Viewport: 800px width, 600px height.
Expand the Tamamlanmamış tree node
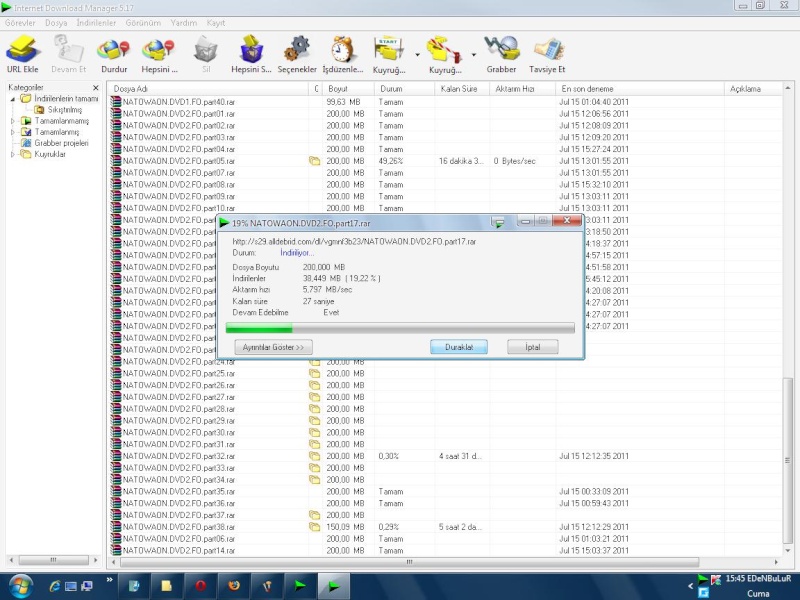tap(13, 121)
